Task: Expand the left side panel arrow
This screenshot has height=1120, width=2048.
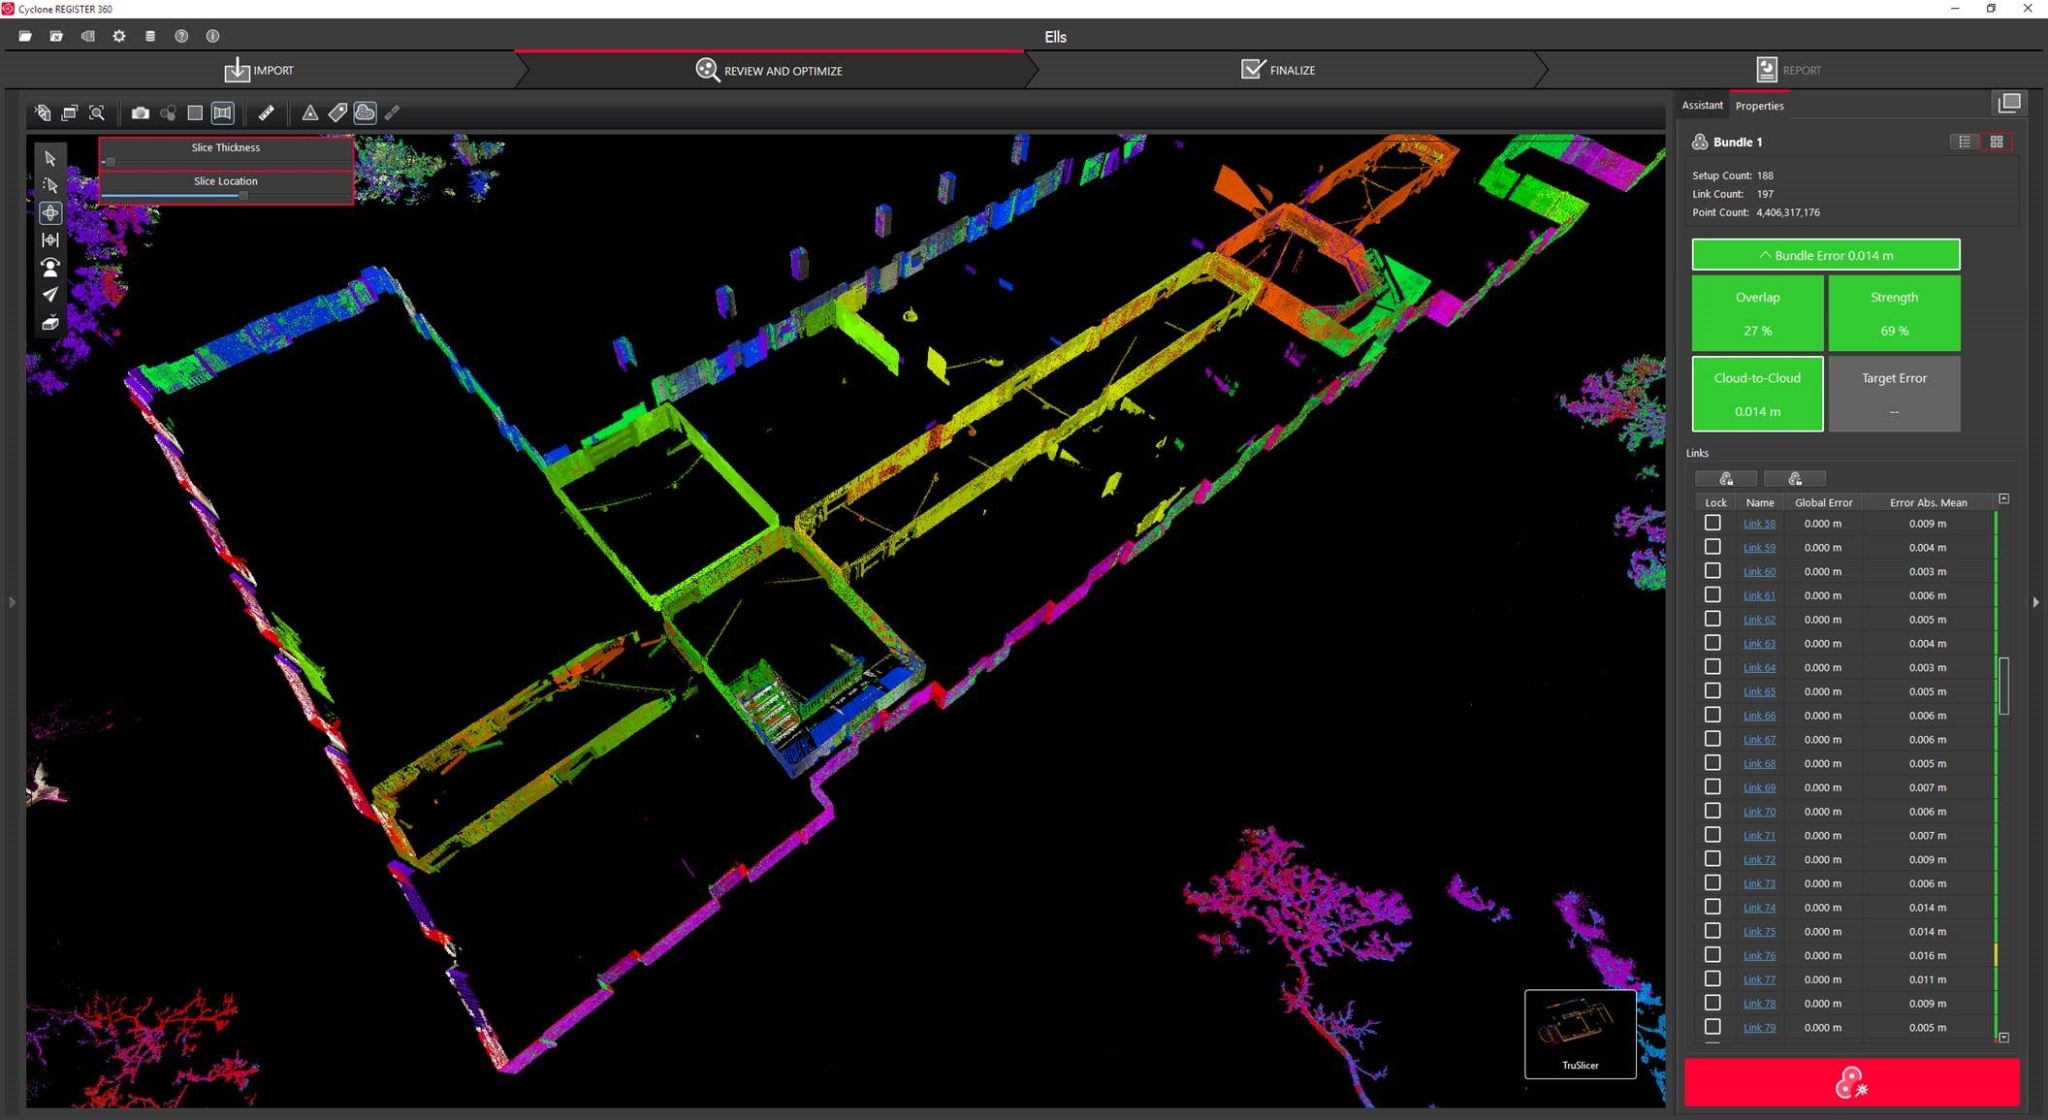Action: [x=13, y=601]
